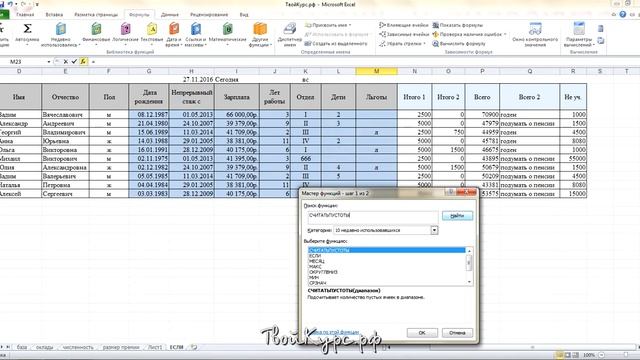Click the Всего 2 header cell
640x360 pixels.
point(530,97)
